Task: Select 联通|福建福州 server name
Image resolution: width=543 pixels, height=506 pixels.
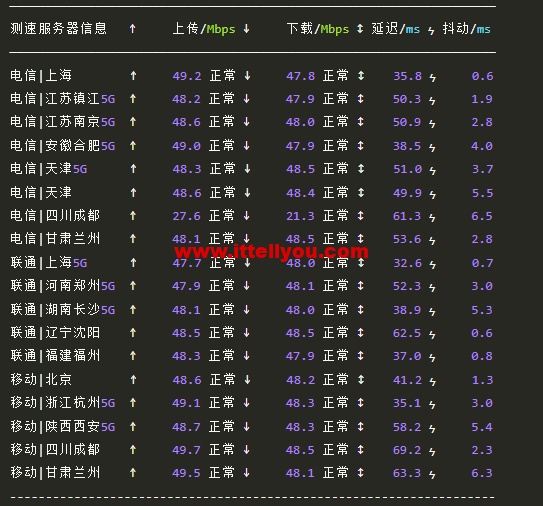Action: coord(55,356)
